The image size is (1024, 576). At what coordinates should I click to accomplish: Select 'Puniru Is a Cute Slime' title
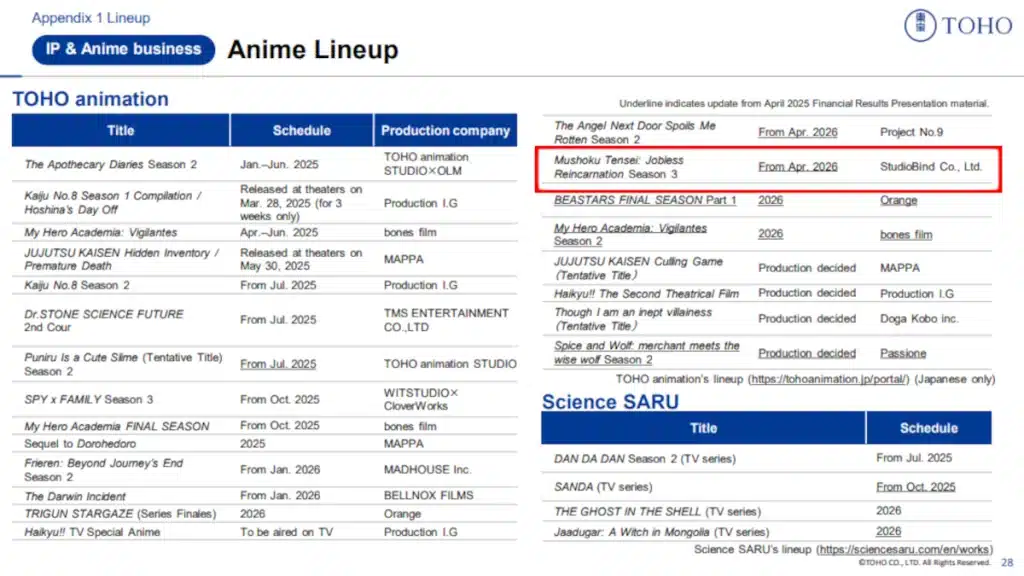click(x=123, y=364)
